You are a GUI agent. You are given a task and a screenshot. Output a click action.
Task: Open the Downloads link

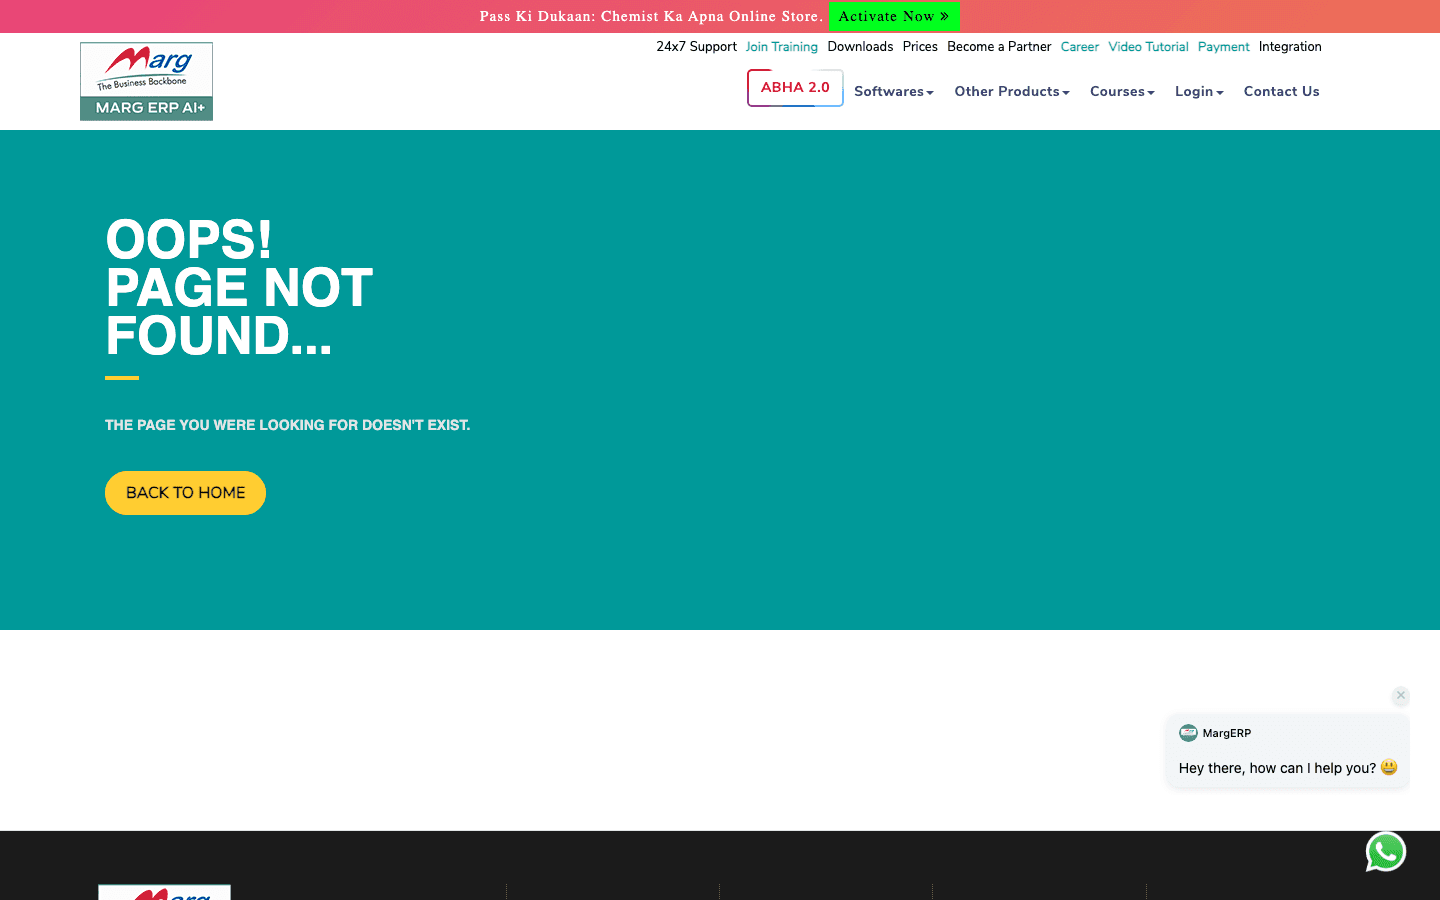click(x=860, y=47)
